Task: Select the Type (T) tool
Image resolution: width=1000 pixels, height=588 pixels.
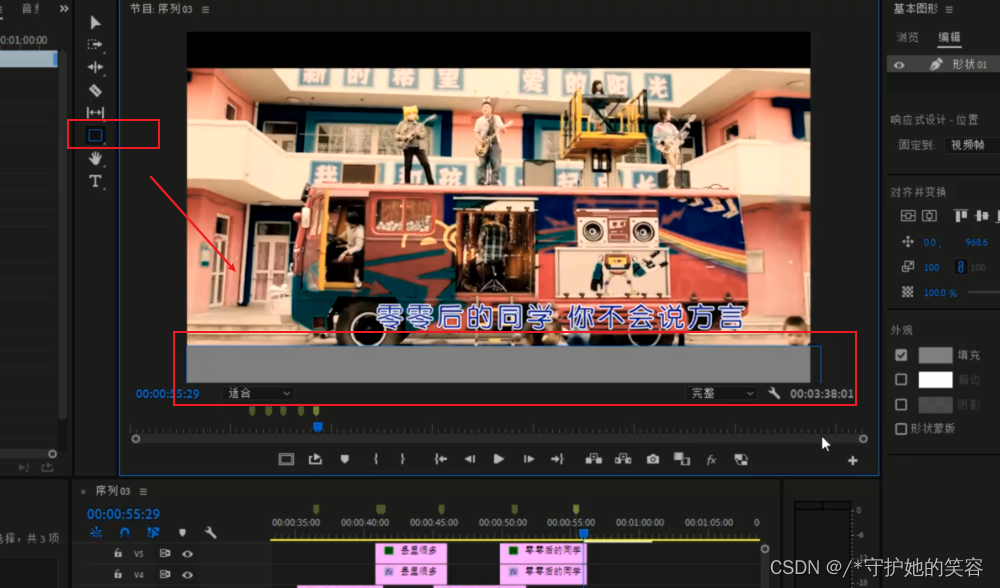Action: [x=95, y=181]
